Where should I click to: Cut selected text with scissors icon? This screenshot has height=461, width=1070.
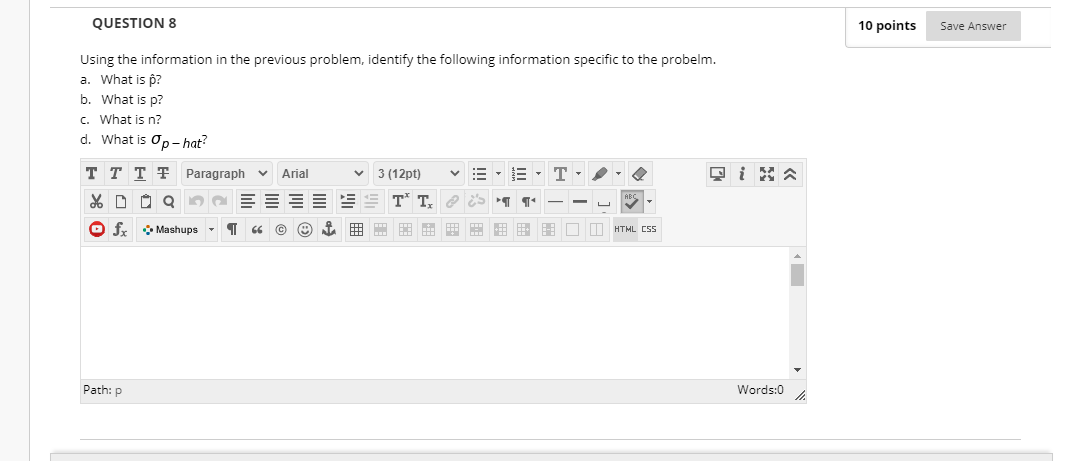[96, 202]
